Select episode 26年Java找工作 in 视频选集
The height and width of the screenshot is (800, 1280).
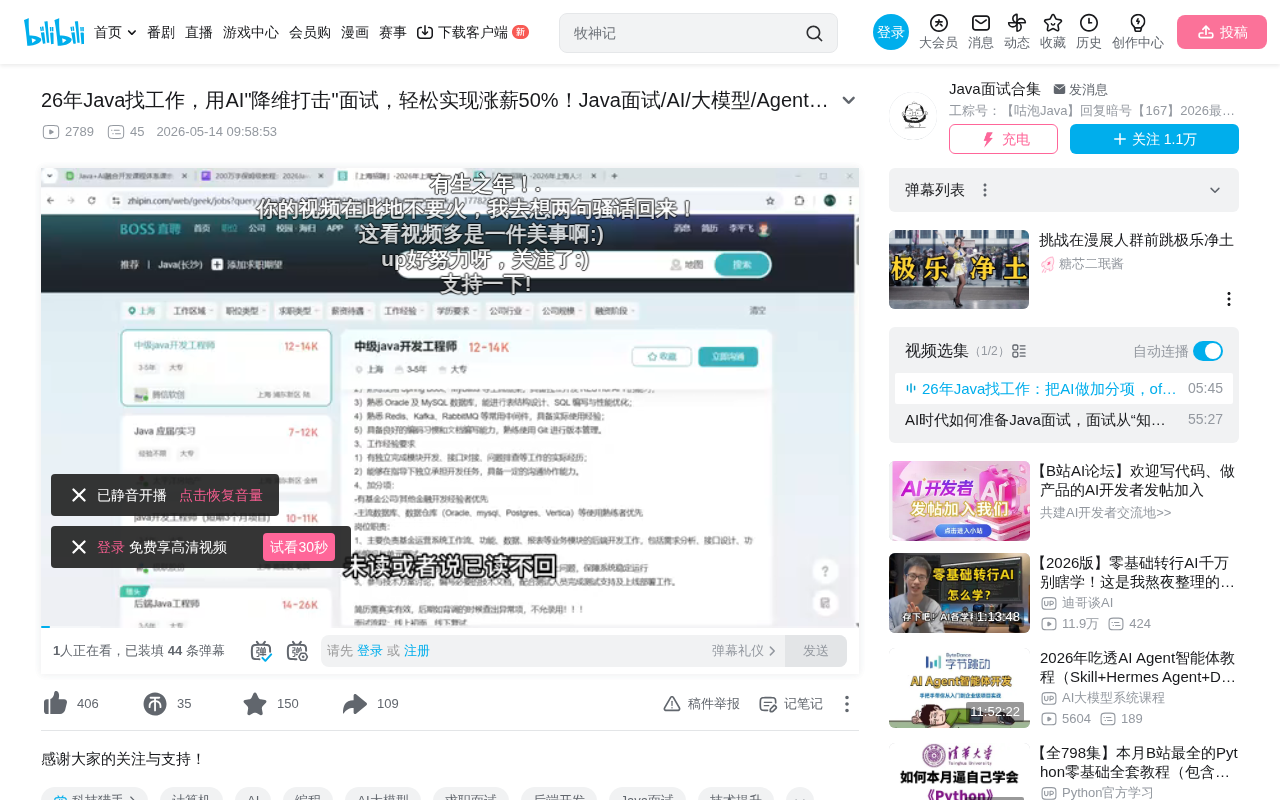(1064, 388)
